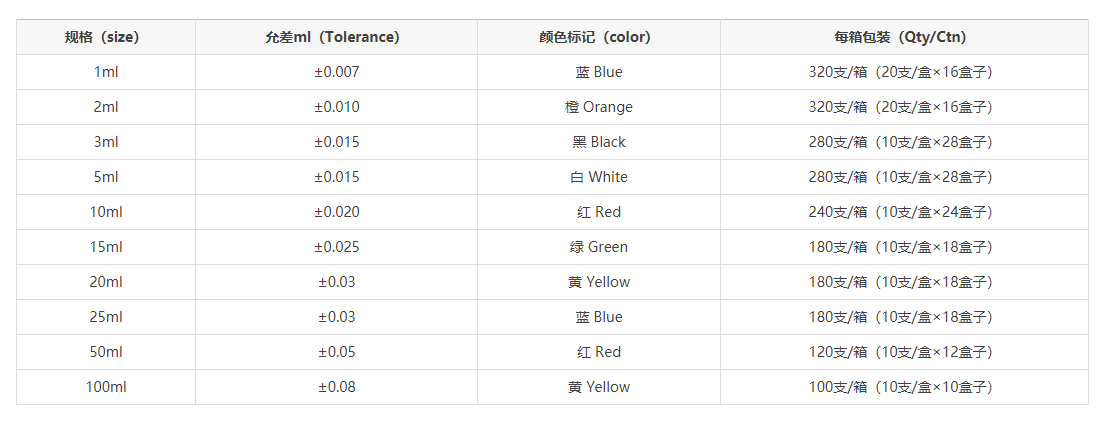
Task: Select the ±0.020 tolerance value
Action: point(336,212)
